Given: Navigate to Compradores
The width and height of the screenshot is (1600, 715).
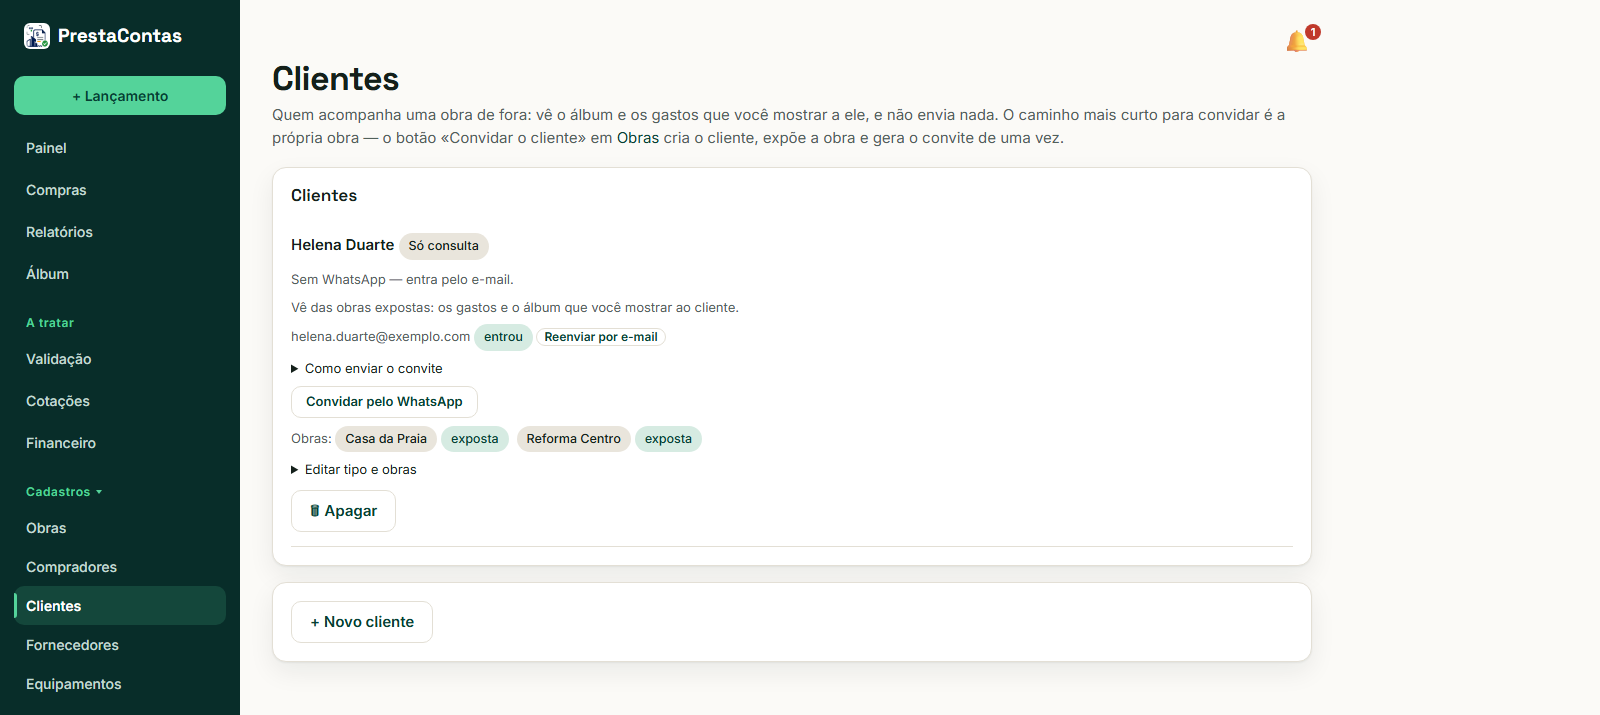Looking at the screenshot, I should coord(120,567).
